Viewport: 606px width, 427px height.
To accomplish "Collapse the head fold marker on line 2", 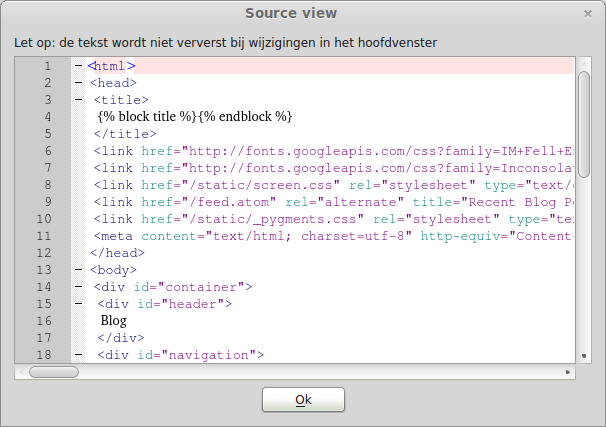I will click(78, 83).
